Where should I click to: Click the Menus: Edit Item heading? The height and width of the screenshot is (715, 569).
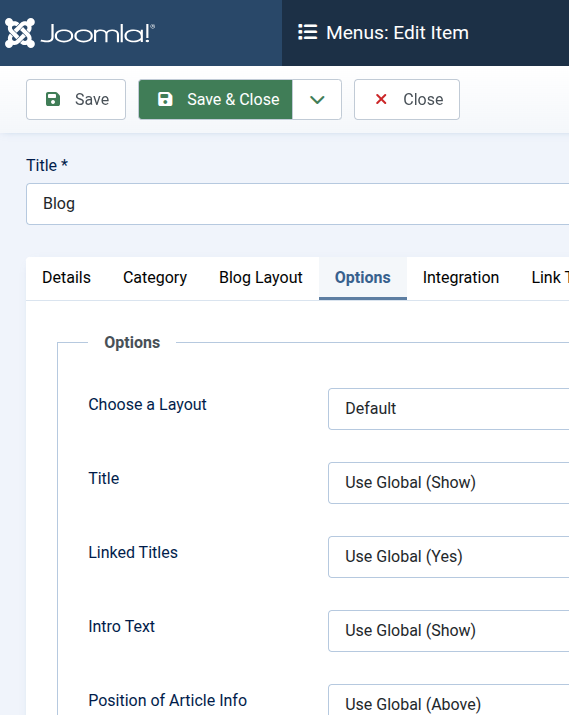point(397,33)
